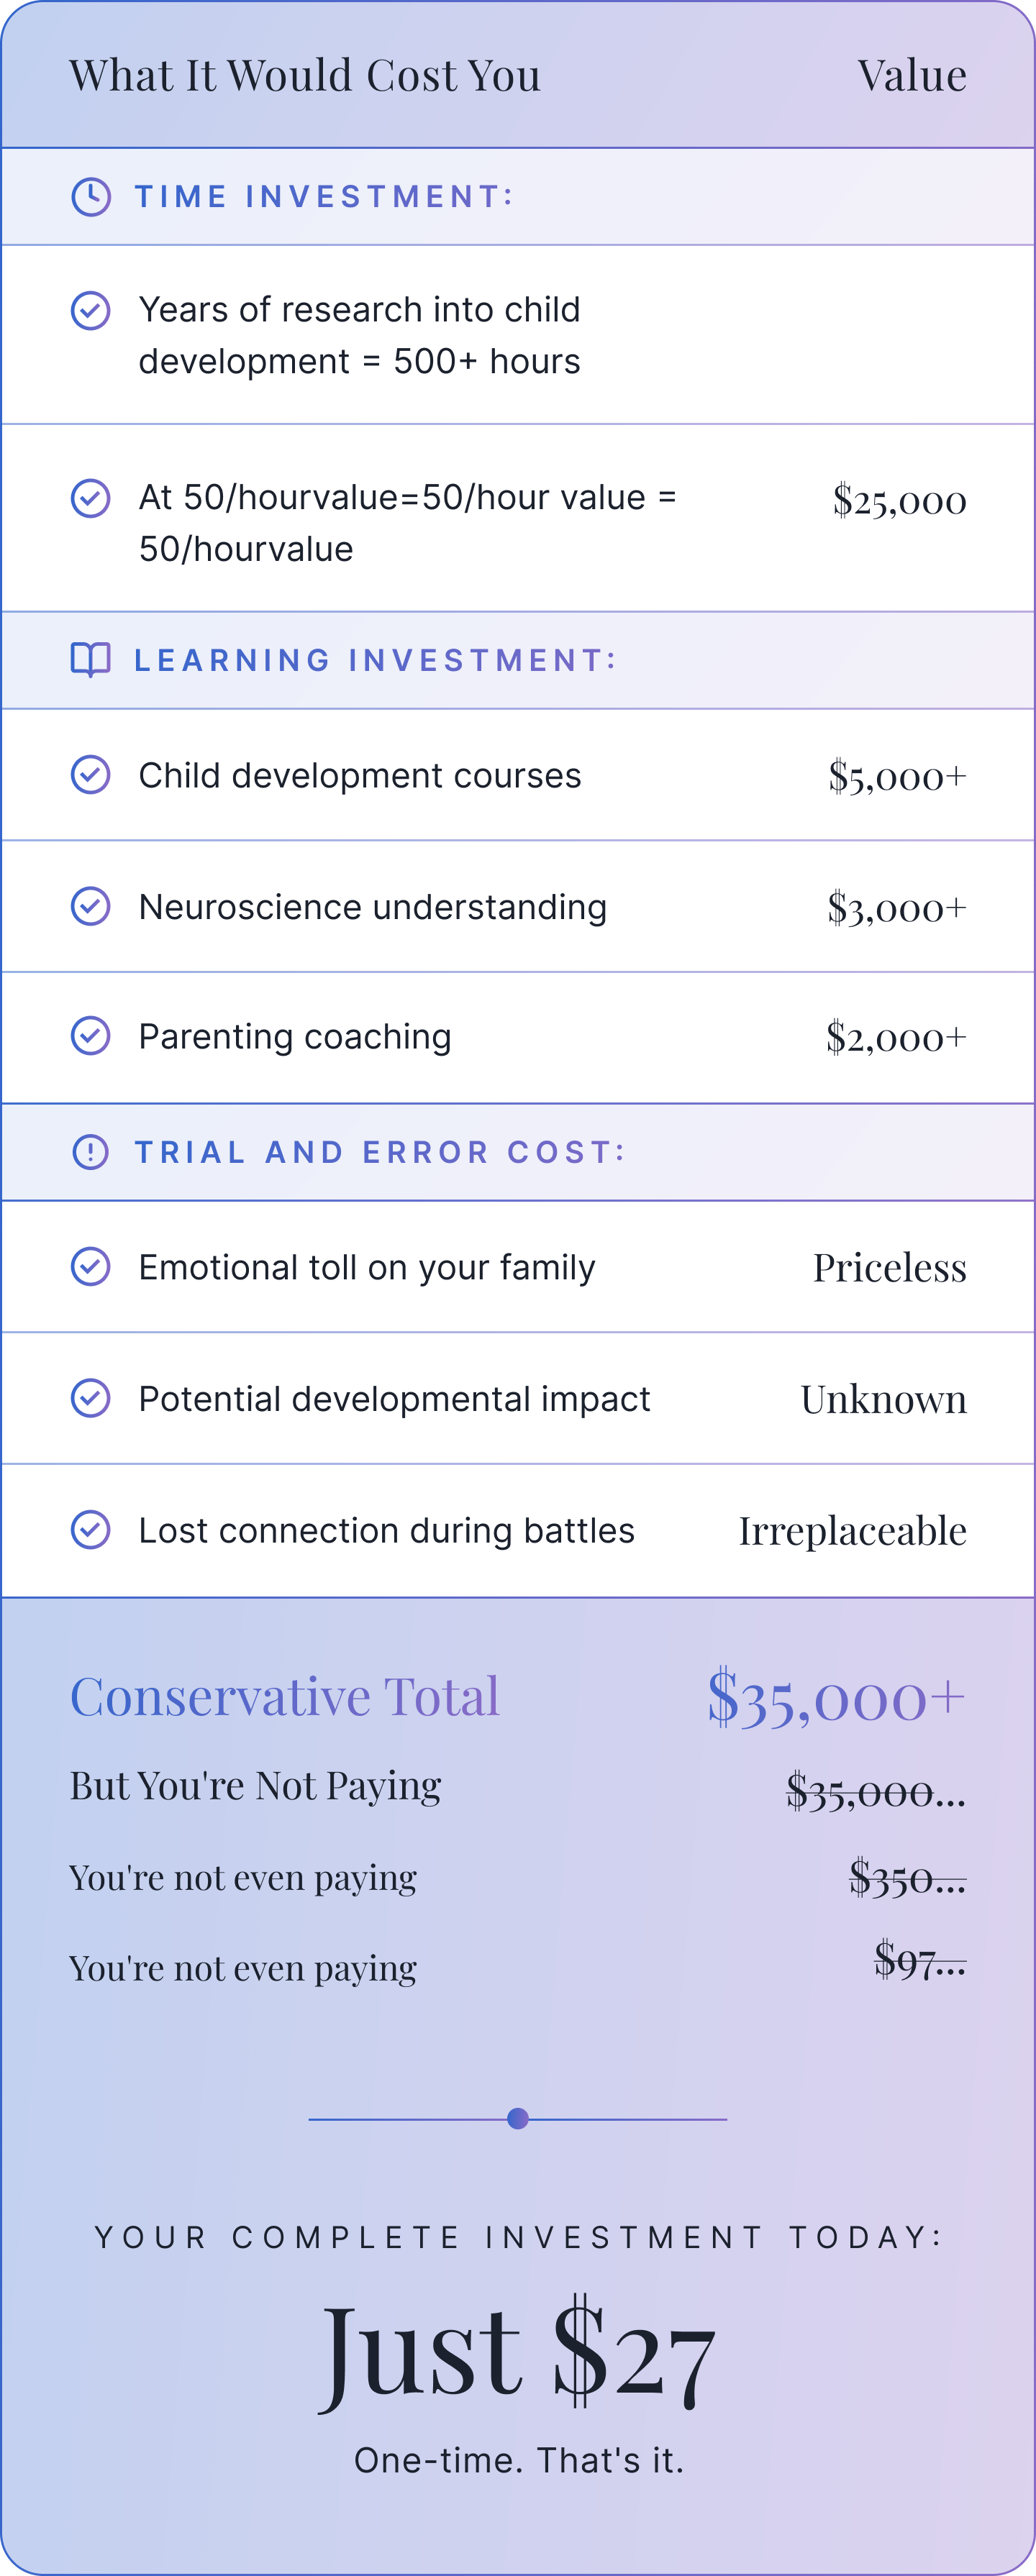Screen dimensions: 1036x2576
Task: Click the check icon beside Lost connection during battles
Action: [x=91, y=1530]
